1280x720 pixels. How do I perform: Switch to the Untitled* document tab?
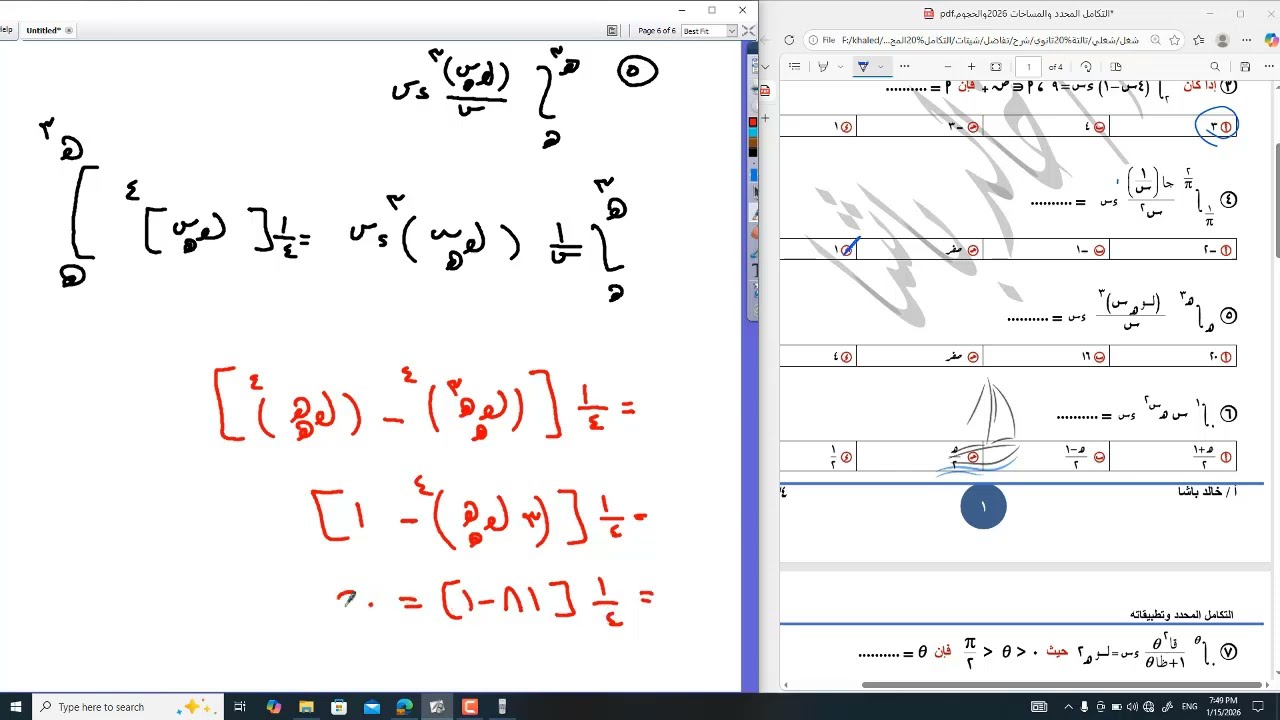coord(43,31)
